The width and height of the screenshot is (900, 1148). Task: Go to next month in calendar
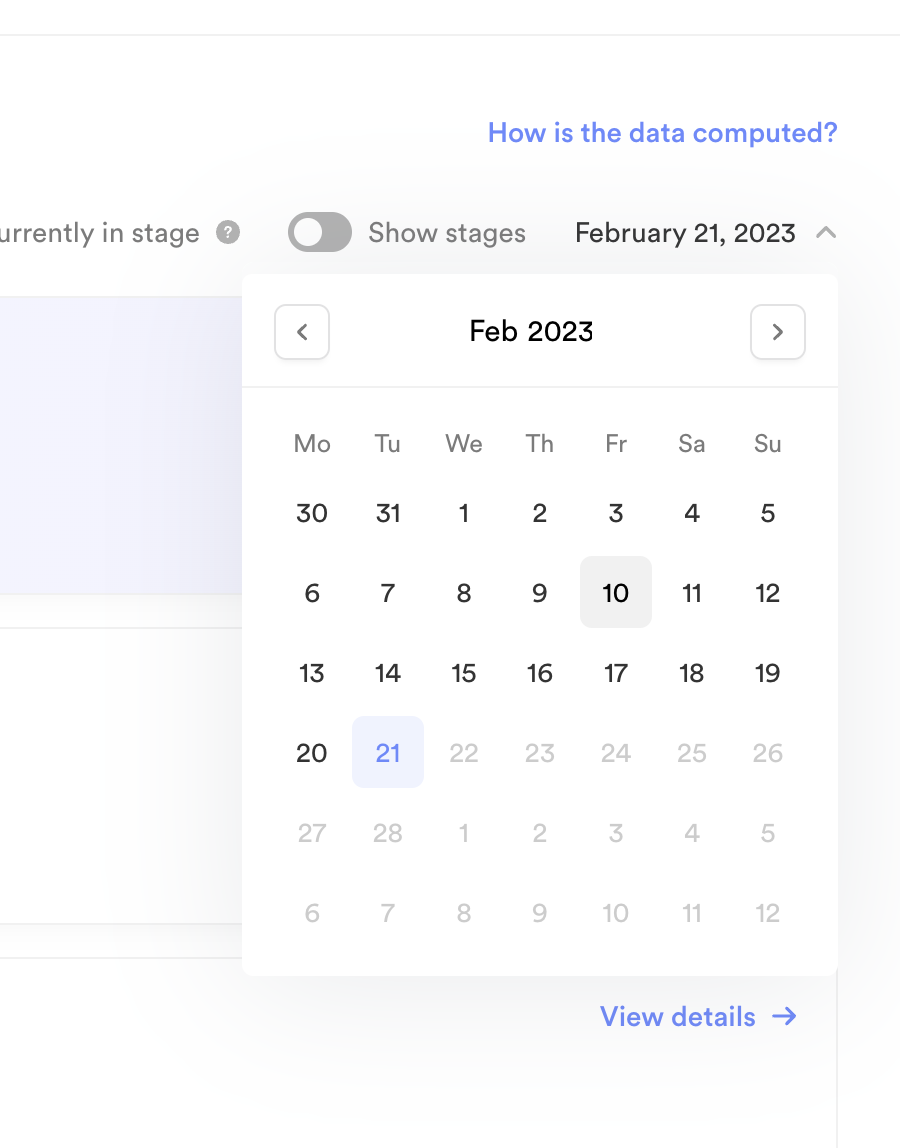tap(778, 332)
